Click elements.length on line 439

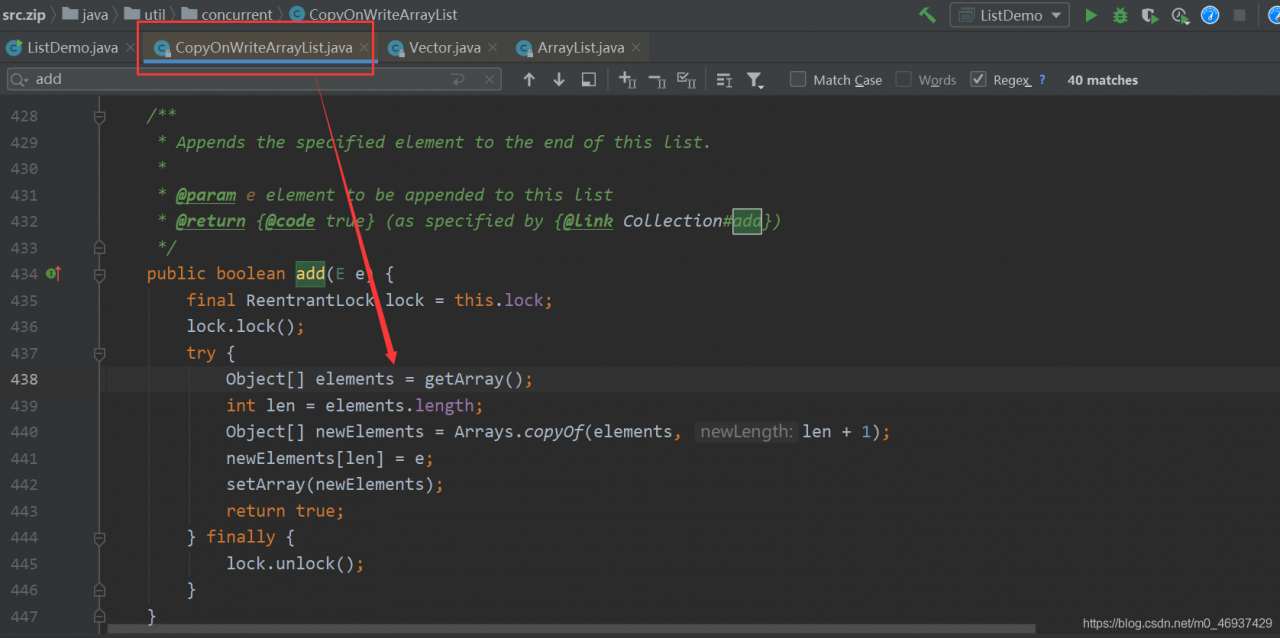tap(400, 405)
